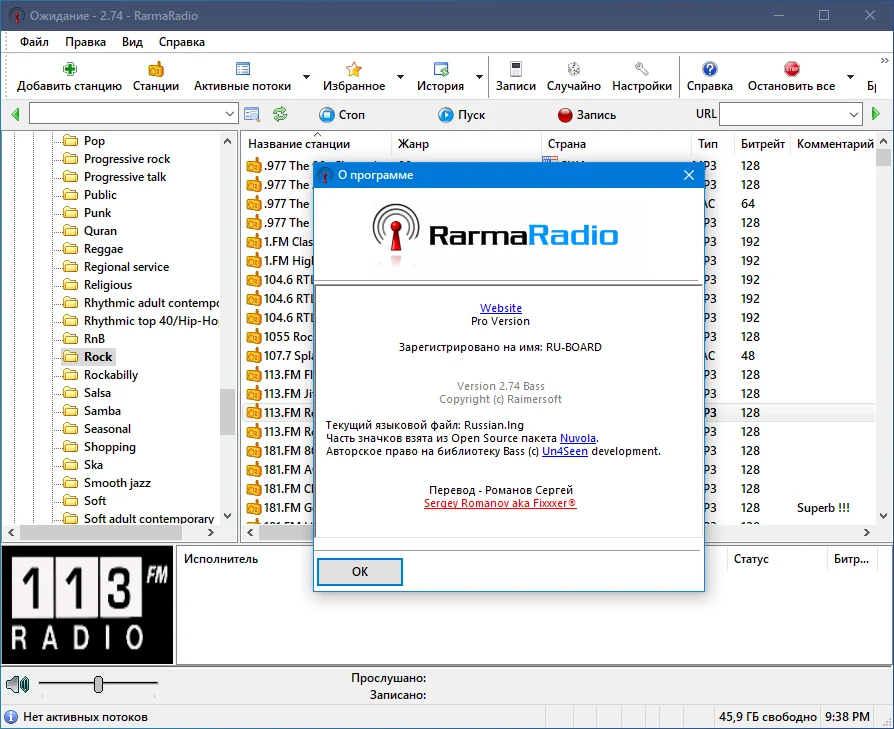The image size is (894, 729).
Task: Click the Add Station green plus icon
Action: coord(70,69)
